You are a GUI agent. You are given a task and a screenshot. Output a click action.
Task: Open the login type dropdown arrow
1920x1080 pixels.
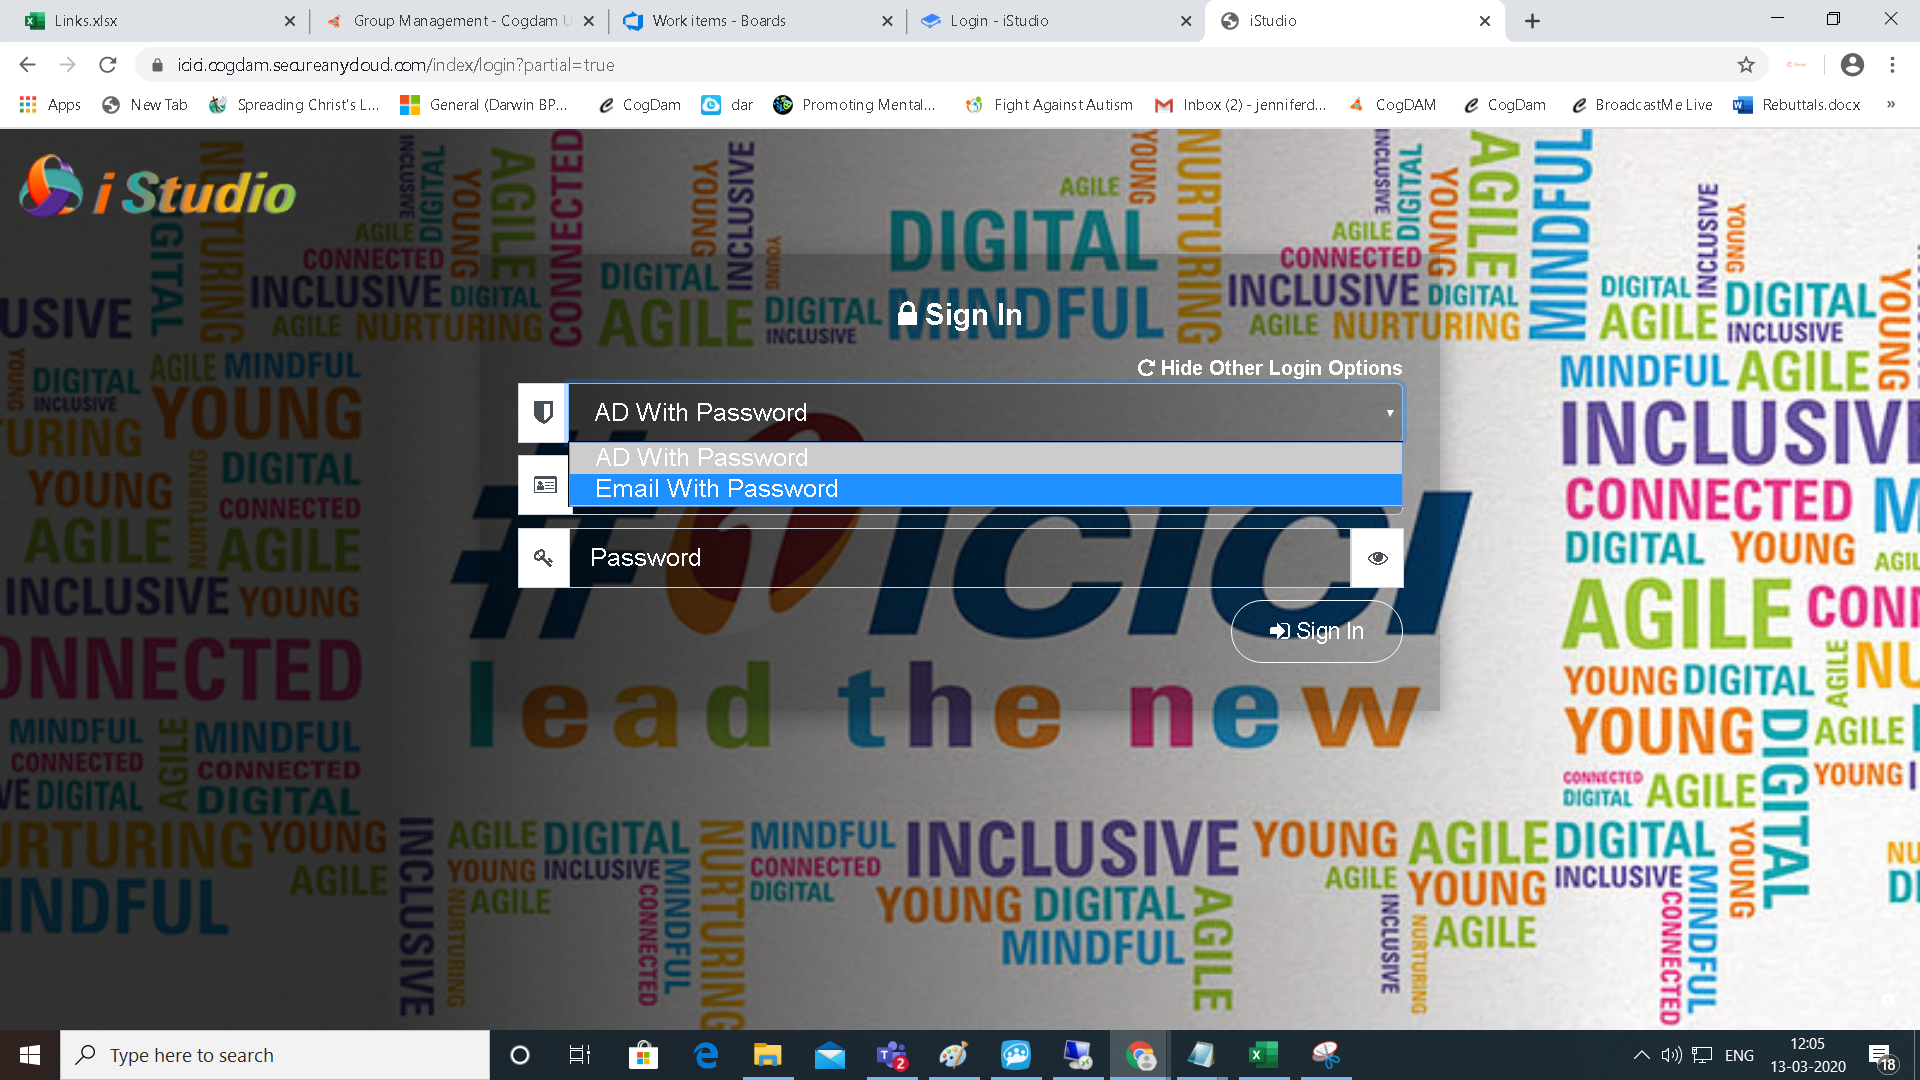point(1389,413)
